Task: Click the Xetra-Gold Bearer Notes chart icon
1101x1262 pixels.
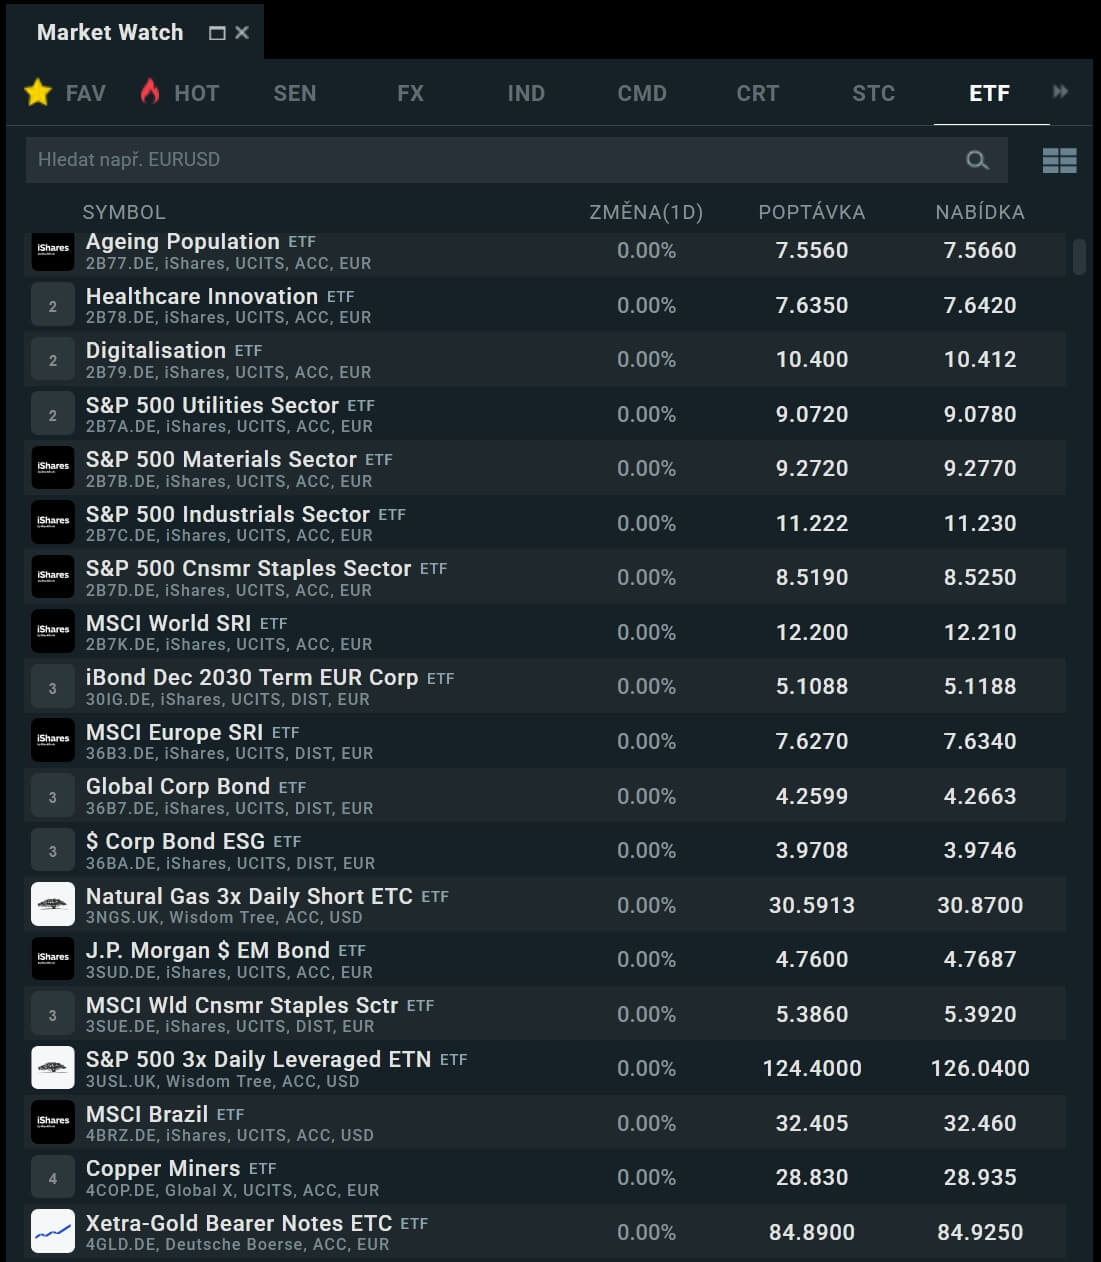Action: pos(53,1232)
